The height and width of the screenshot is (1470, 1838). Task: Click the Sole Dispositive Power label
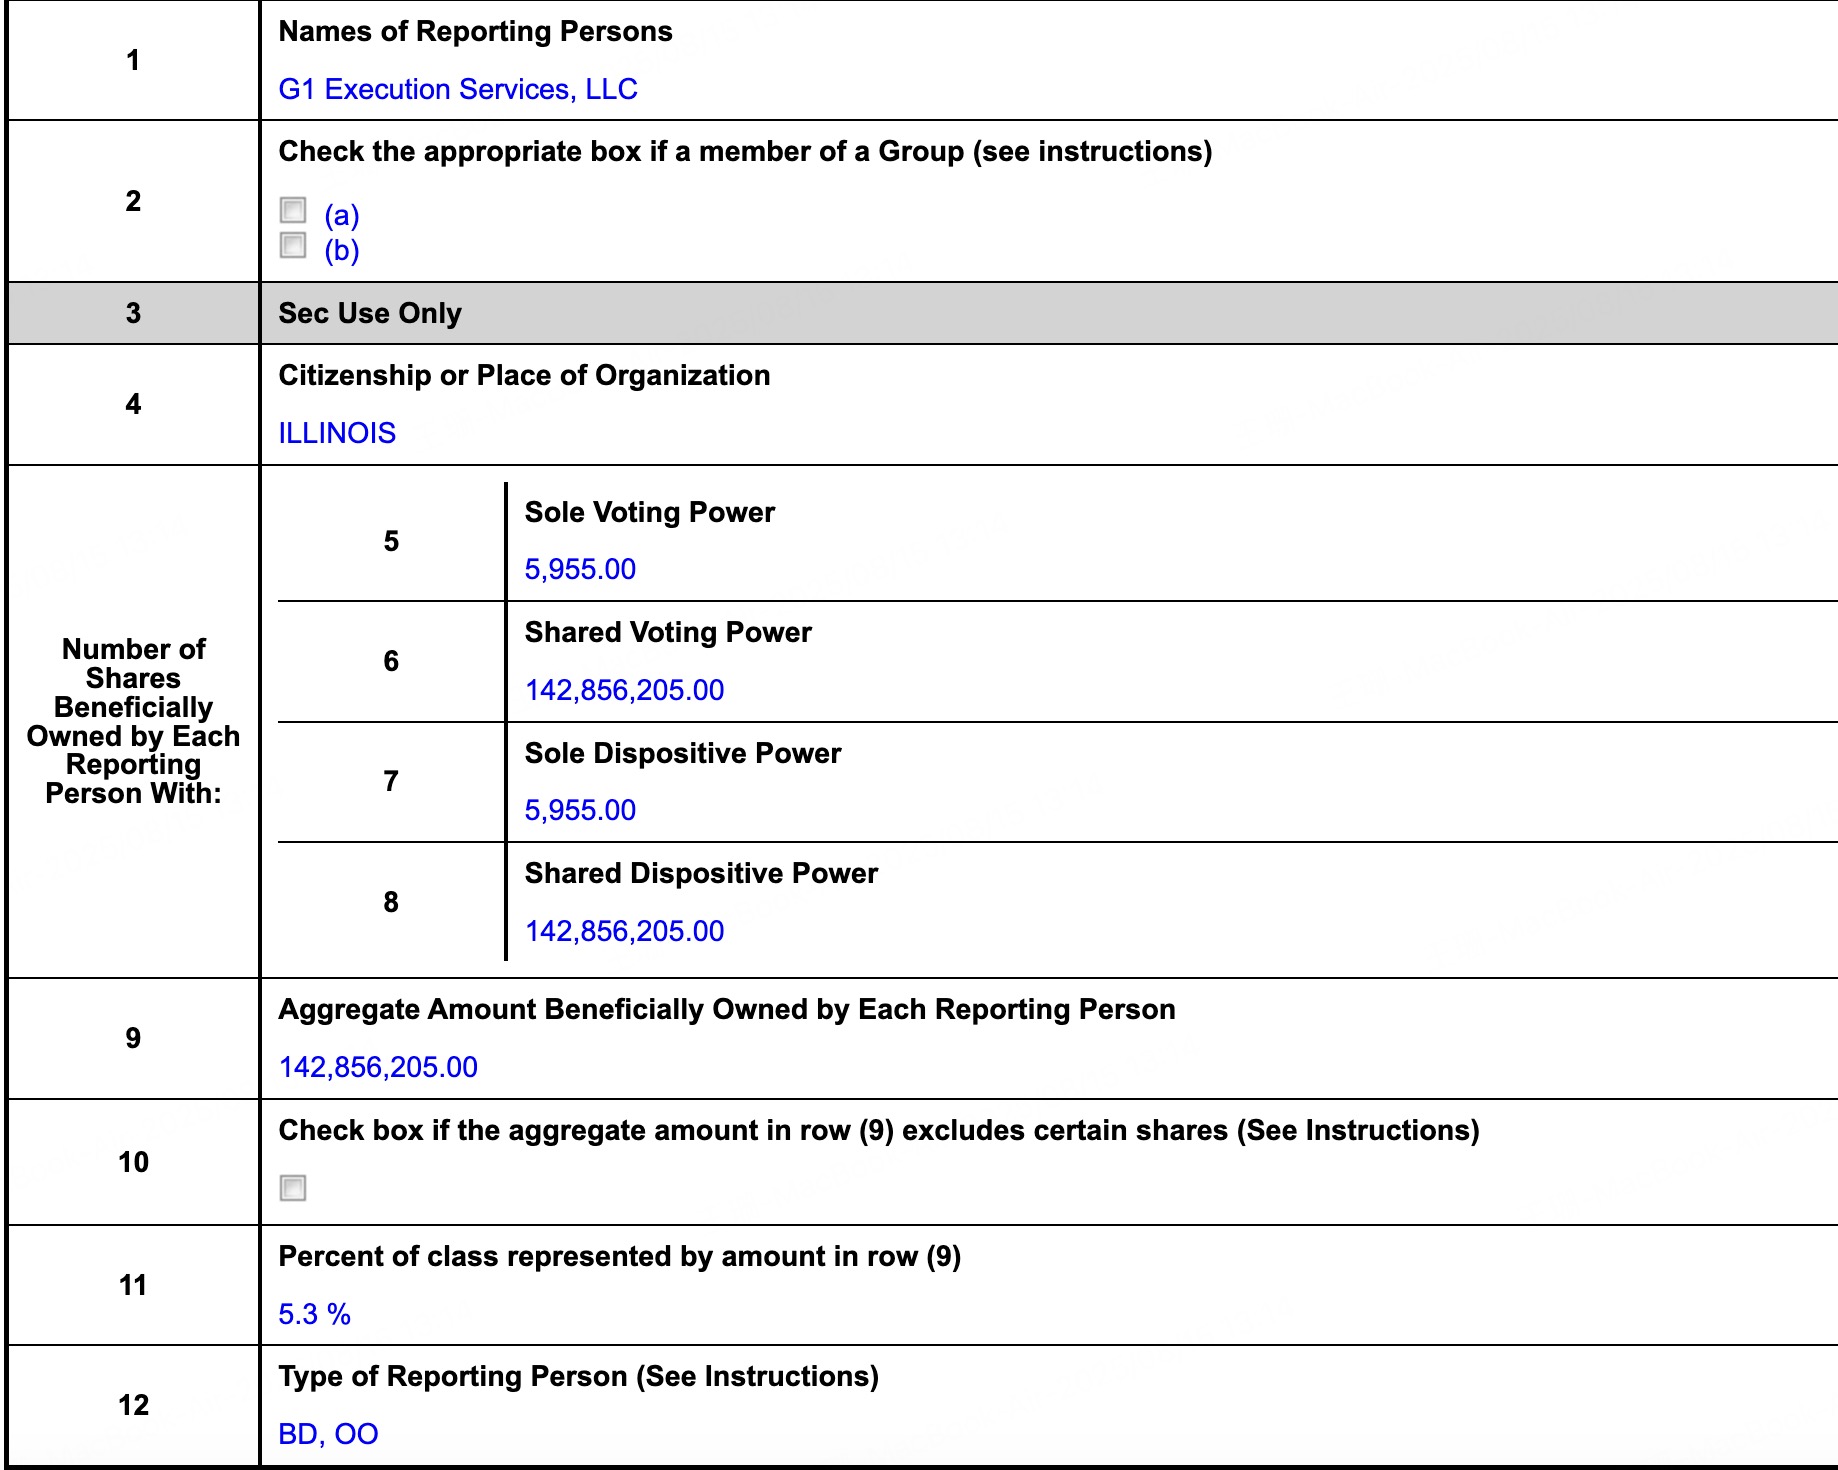pos(683,753)
